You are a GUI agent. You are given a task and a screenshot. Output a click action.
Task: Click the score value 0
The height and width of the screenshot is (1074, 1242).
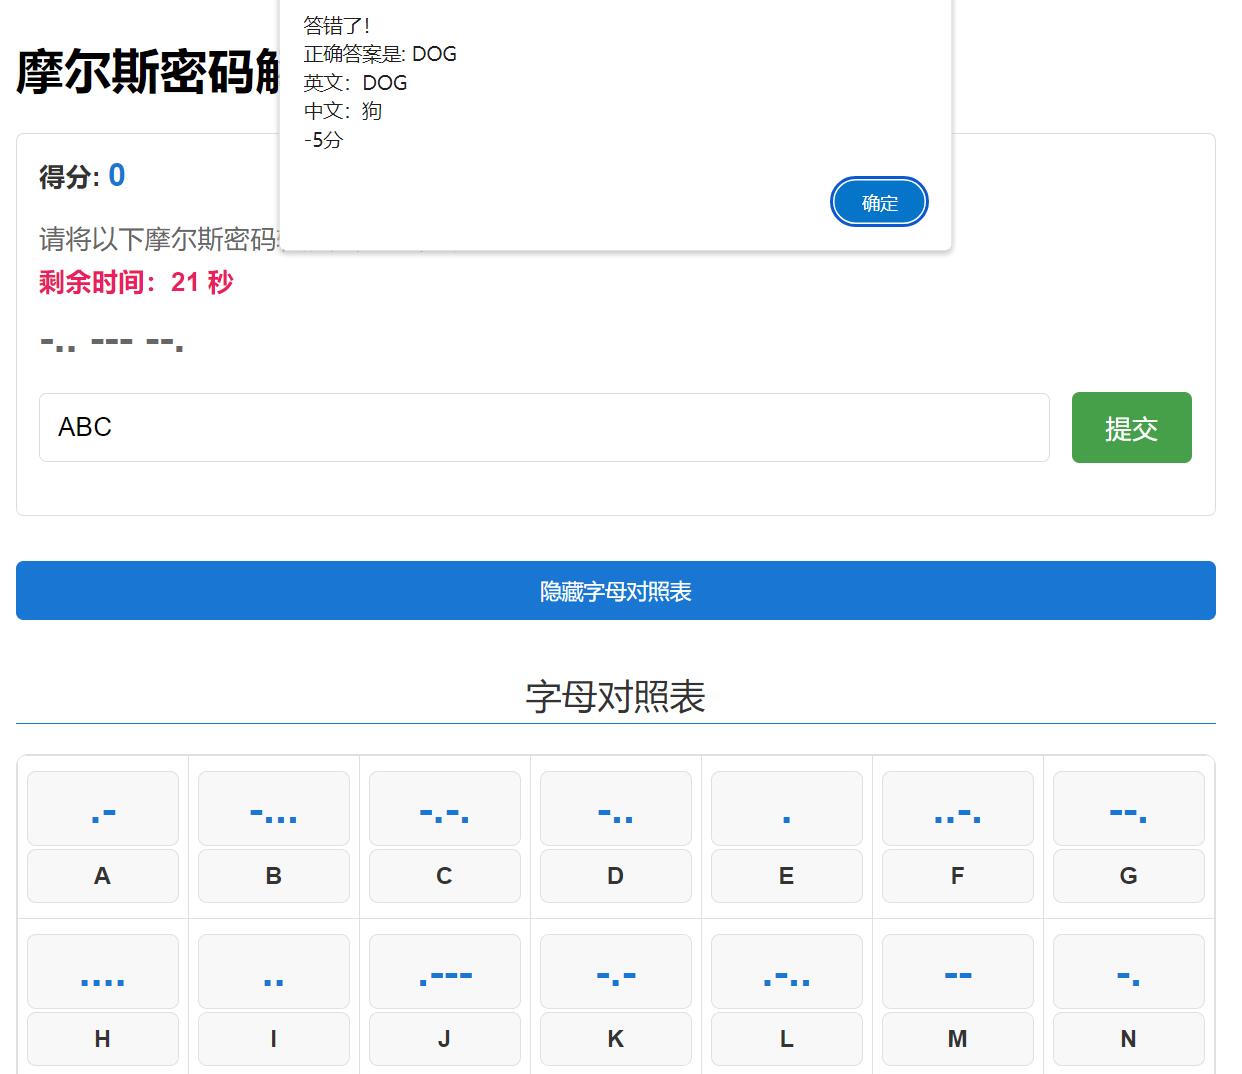[x=117, y=176]
